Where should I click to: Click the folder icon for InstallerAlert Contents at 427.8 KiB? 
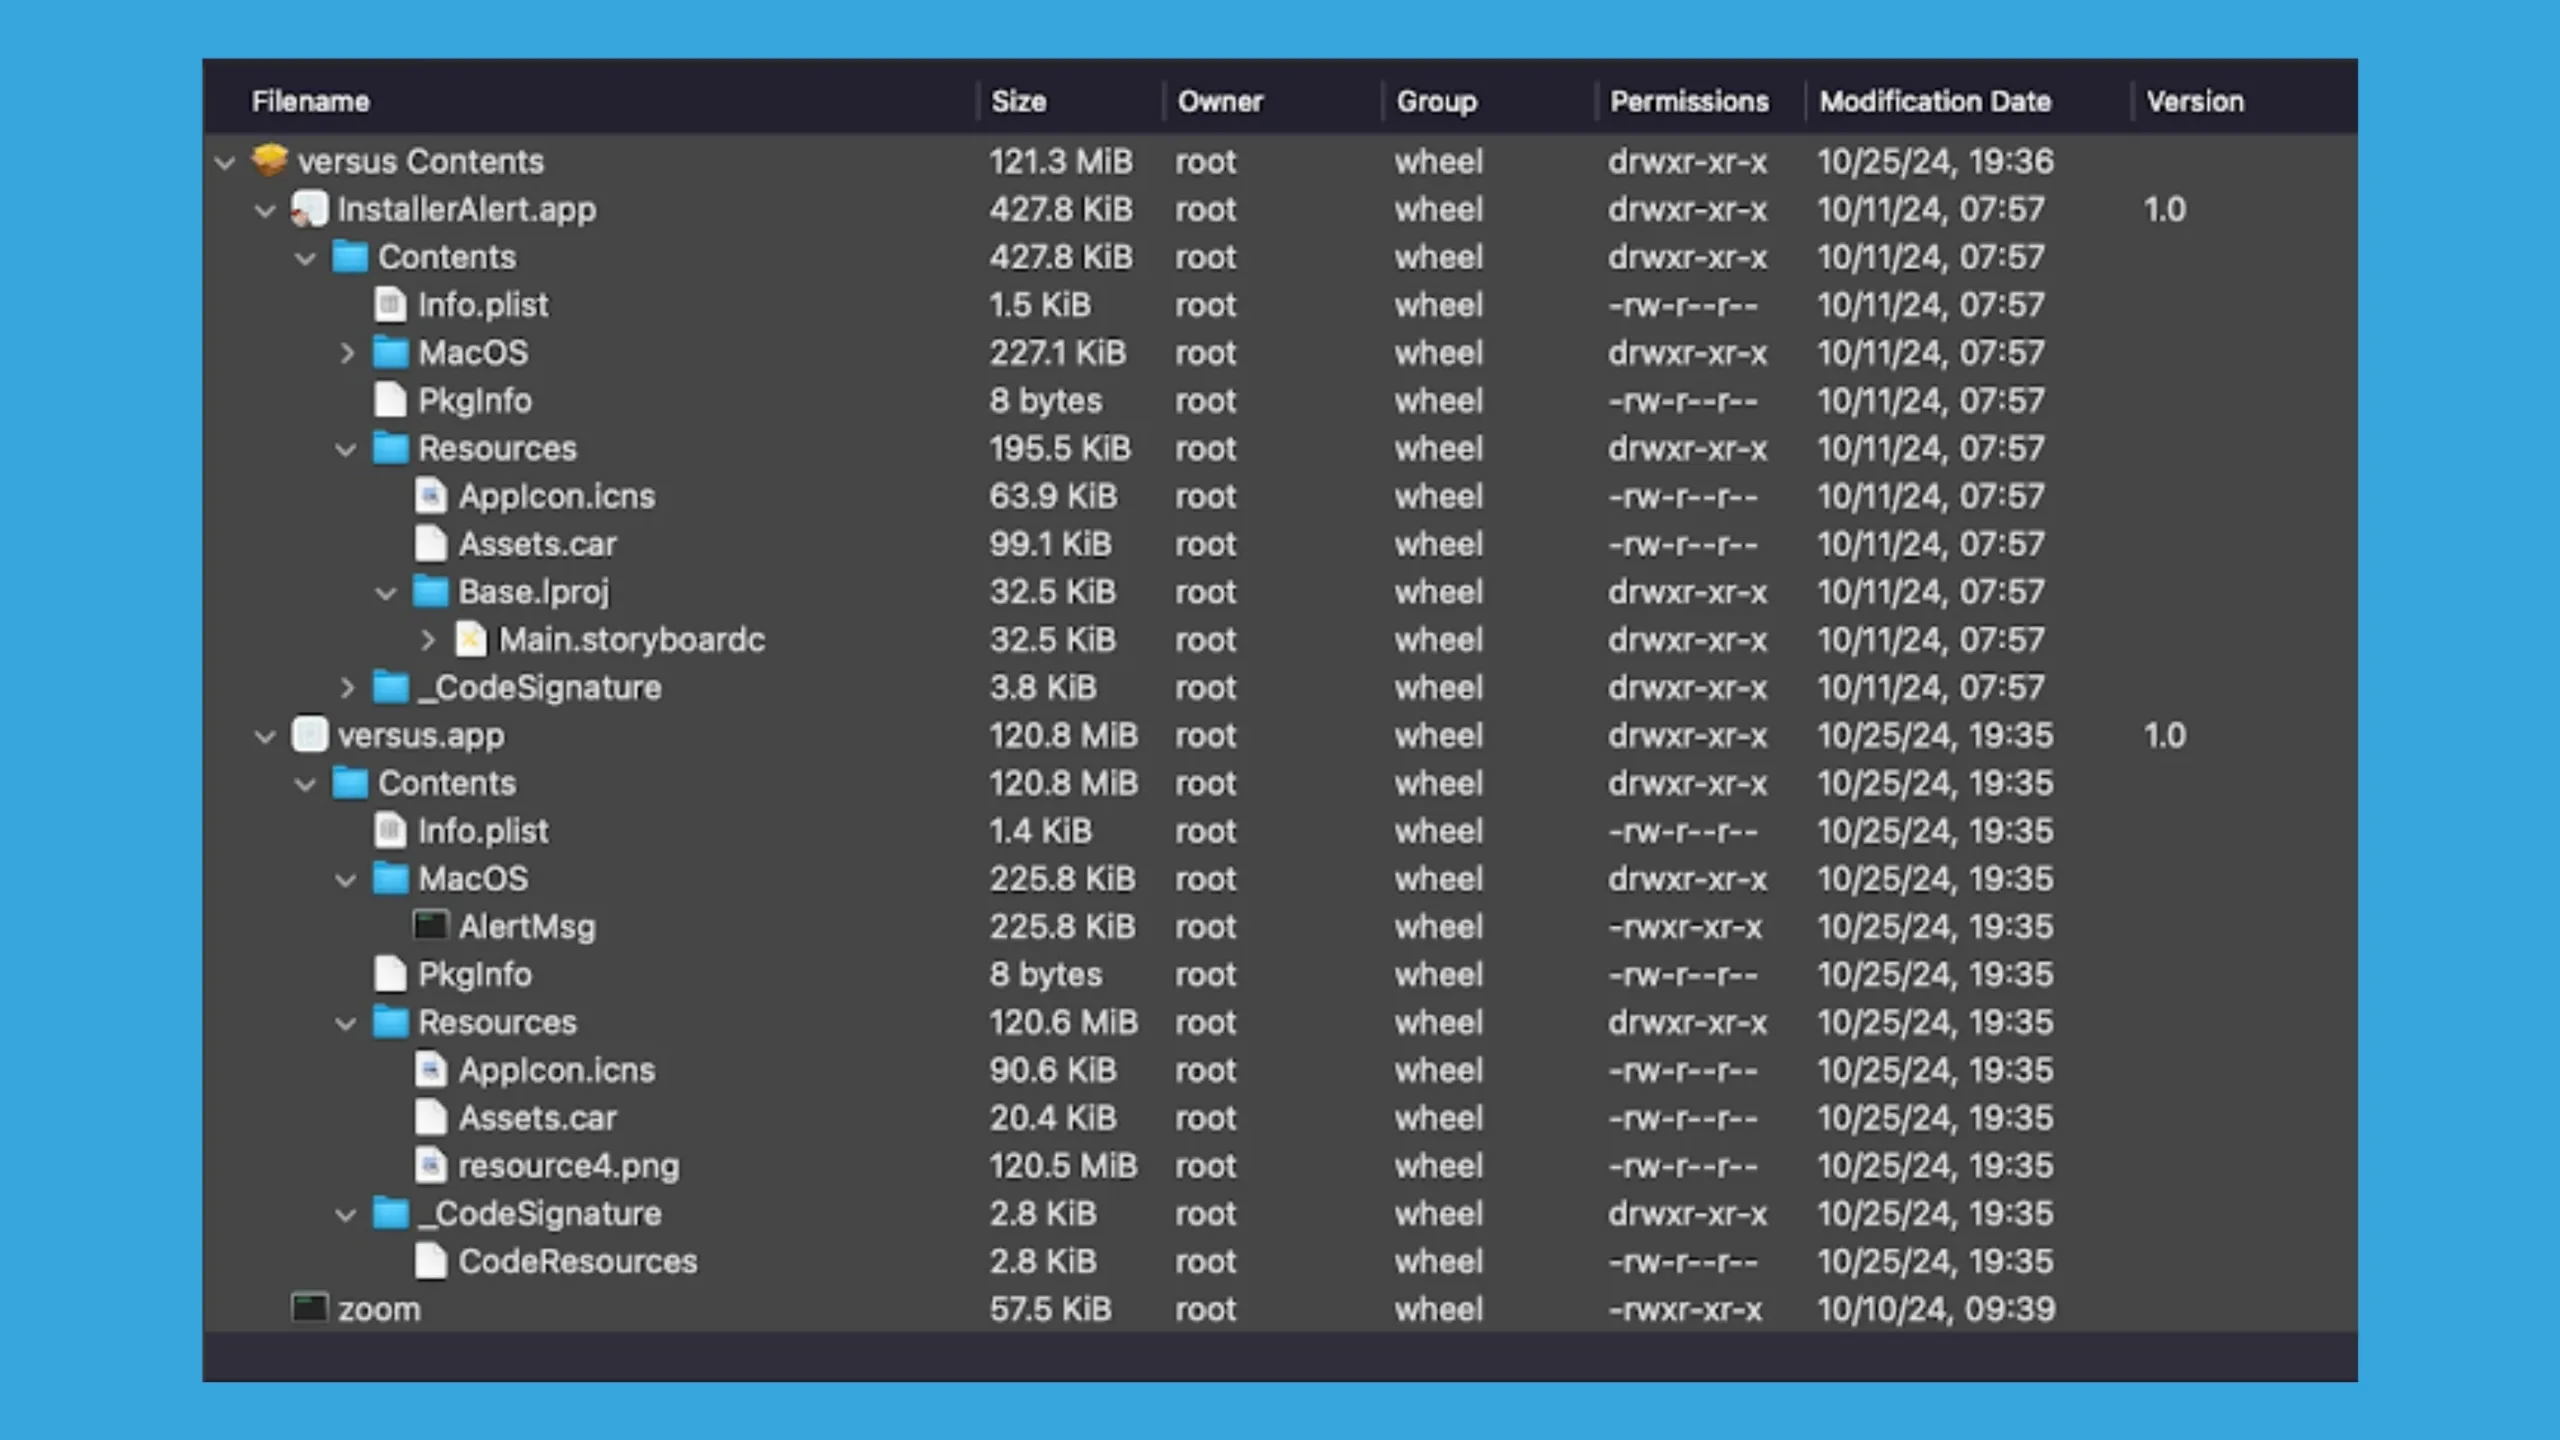coord(349,257)
